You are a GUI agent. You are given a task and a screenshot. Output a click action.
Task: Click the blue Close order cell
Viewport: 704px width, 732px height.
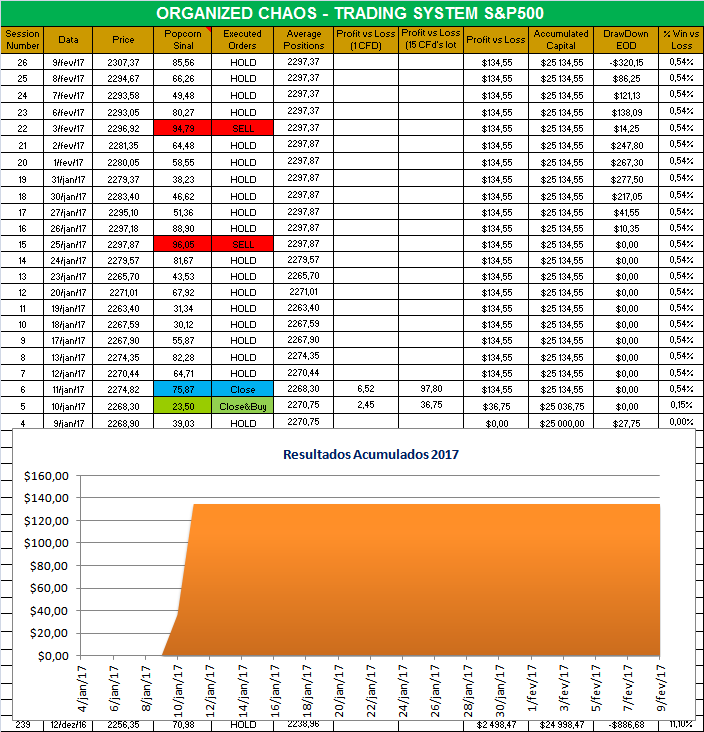tap(242, 389)
